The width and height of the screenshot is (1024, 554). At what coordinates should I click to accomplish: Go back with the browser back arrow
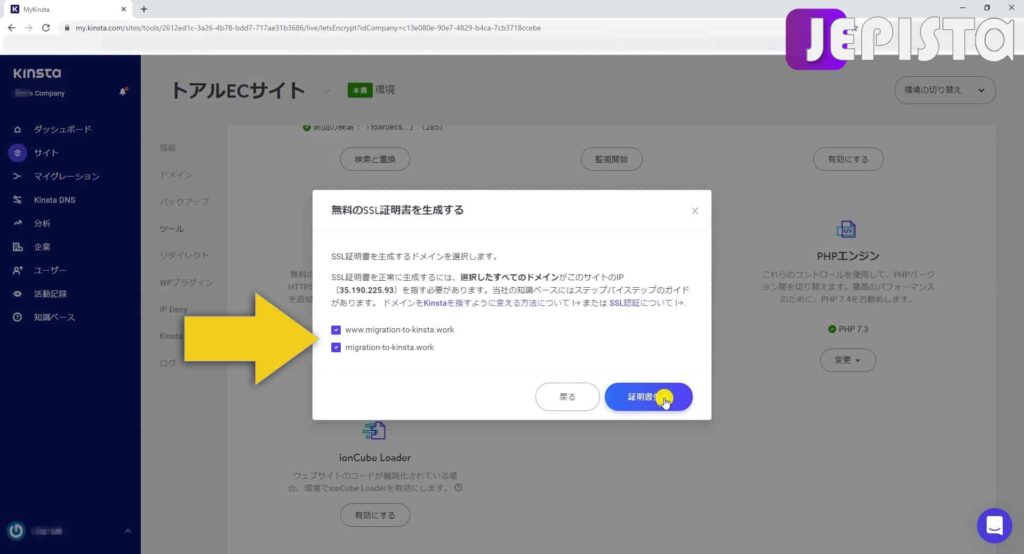click(12, 28)
